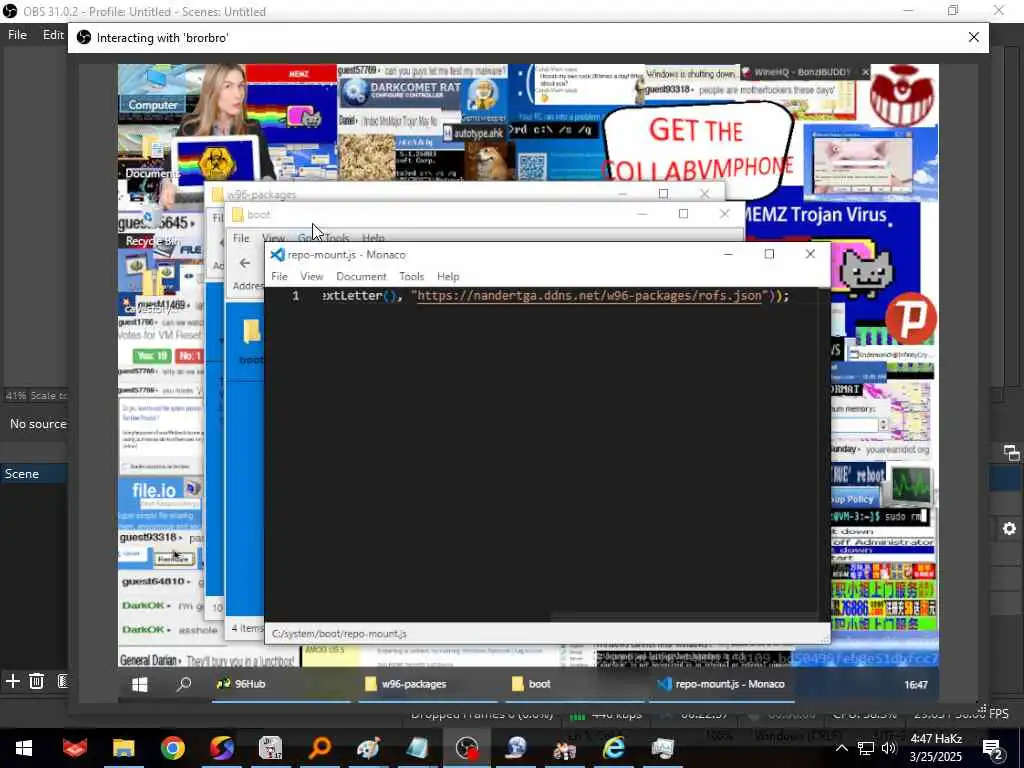Open the network tray icon
Screen dimensions: 1024x768
click(866, 748)
